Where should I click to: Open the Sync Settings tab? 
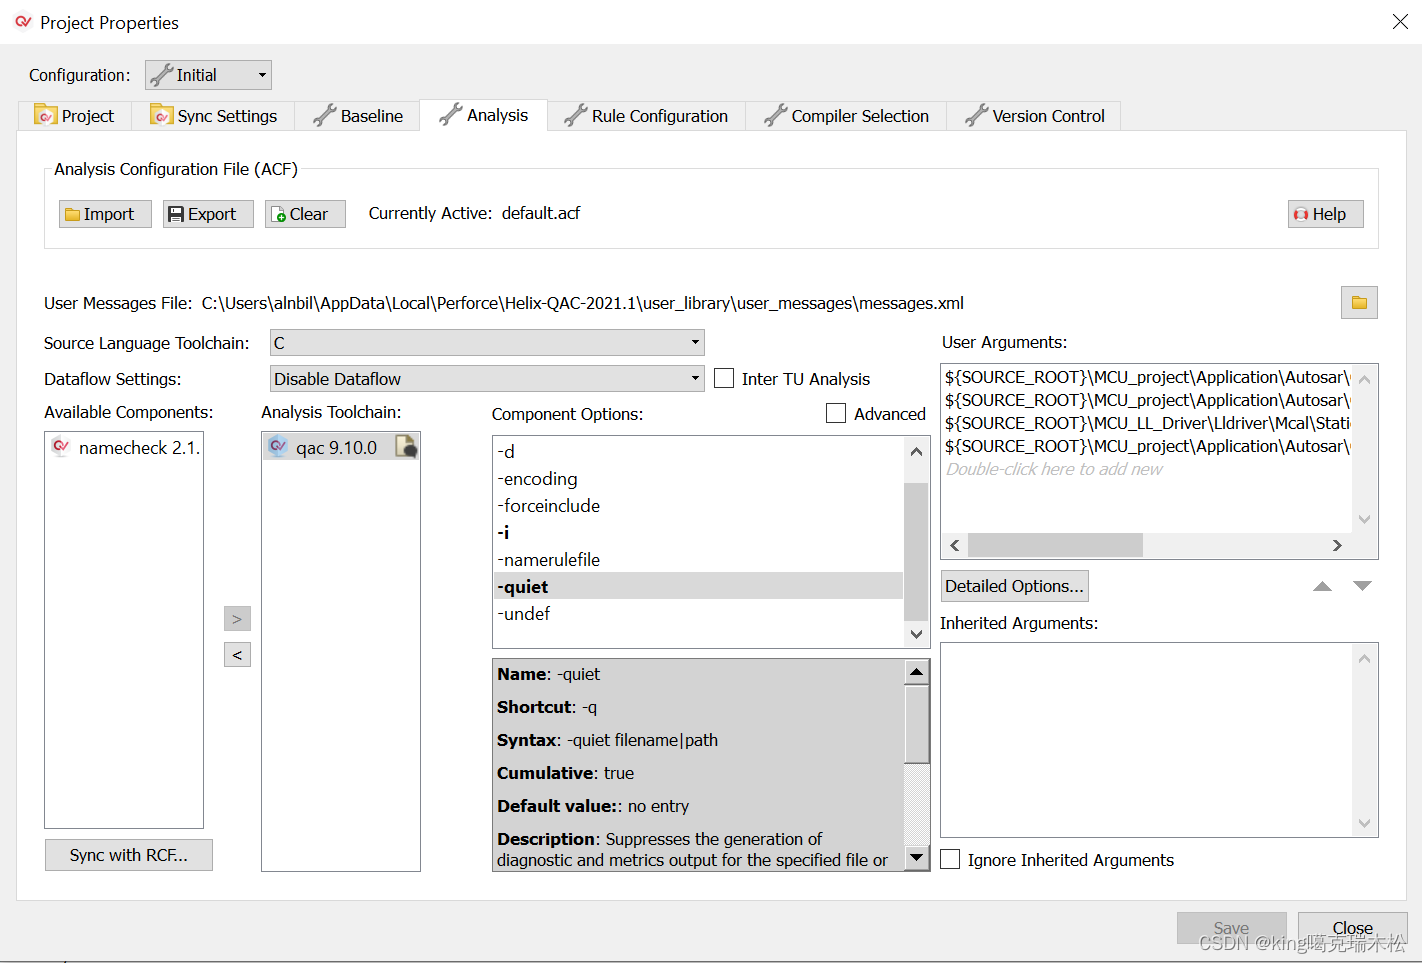pos(214,116)
